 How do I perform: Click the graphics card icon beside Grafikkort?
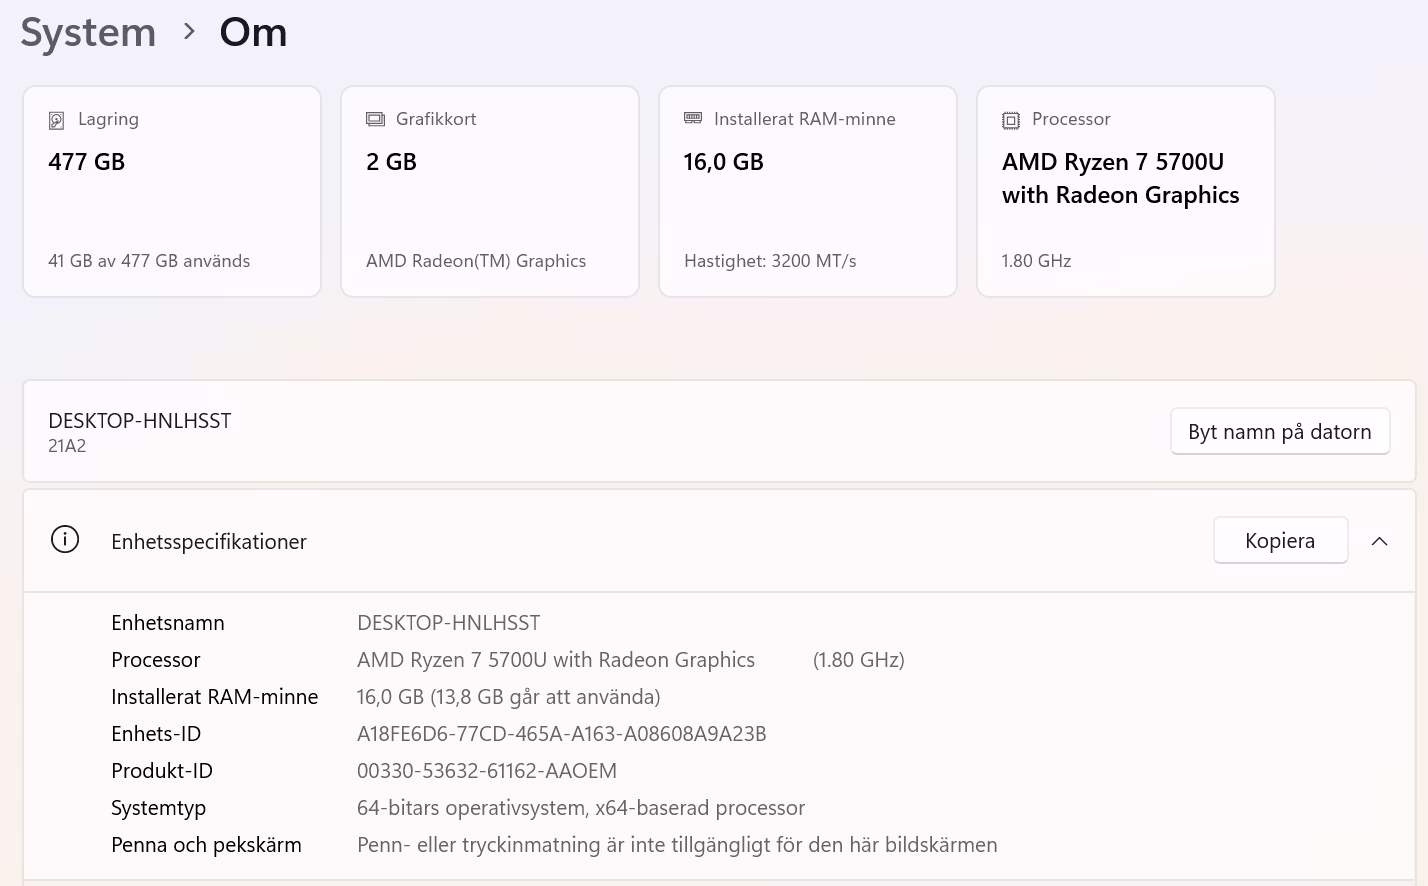(375, 120)
